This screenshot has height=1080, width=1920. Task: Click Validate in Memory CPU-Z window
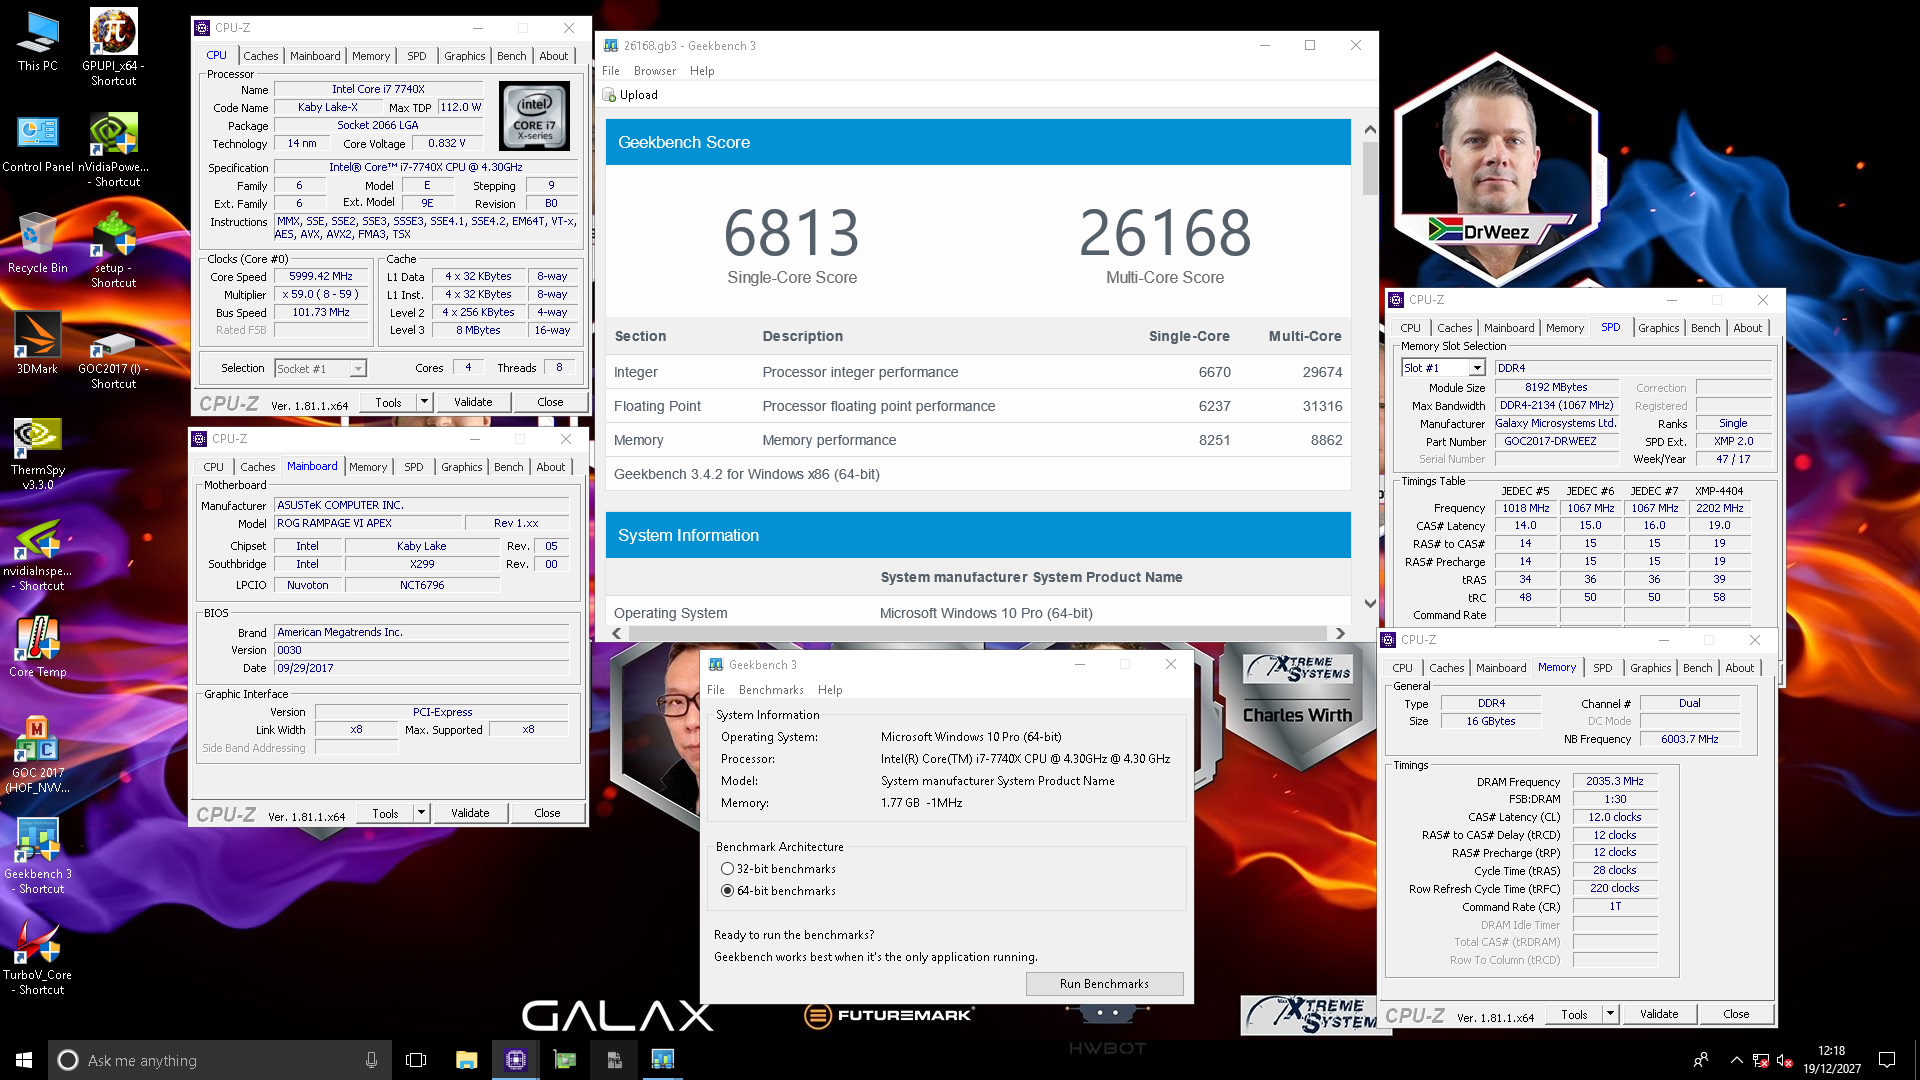point(1659,1014)
